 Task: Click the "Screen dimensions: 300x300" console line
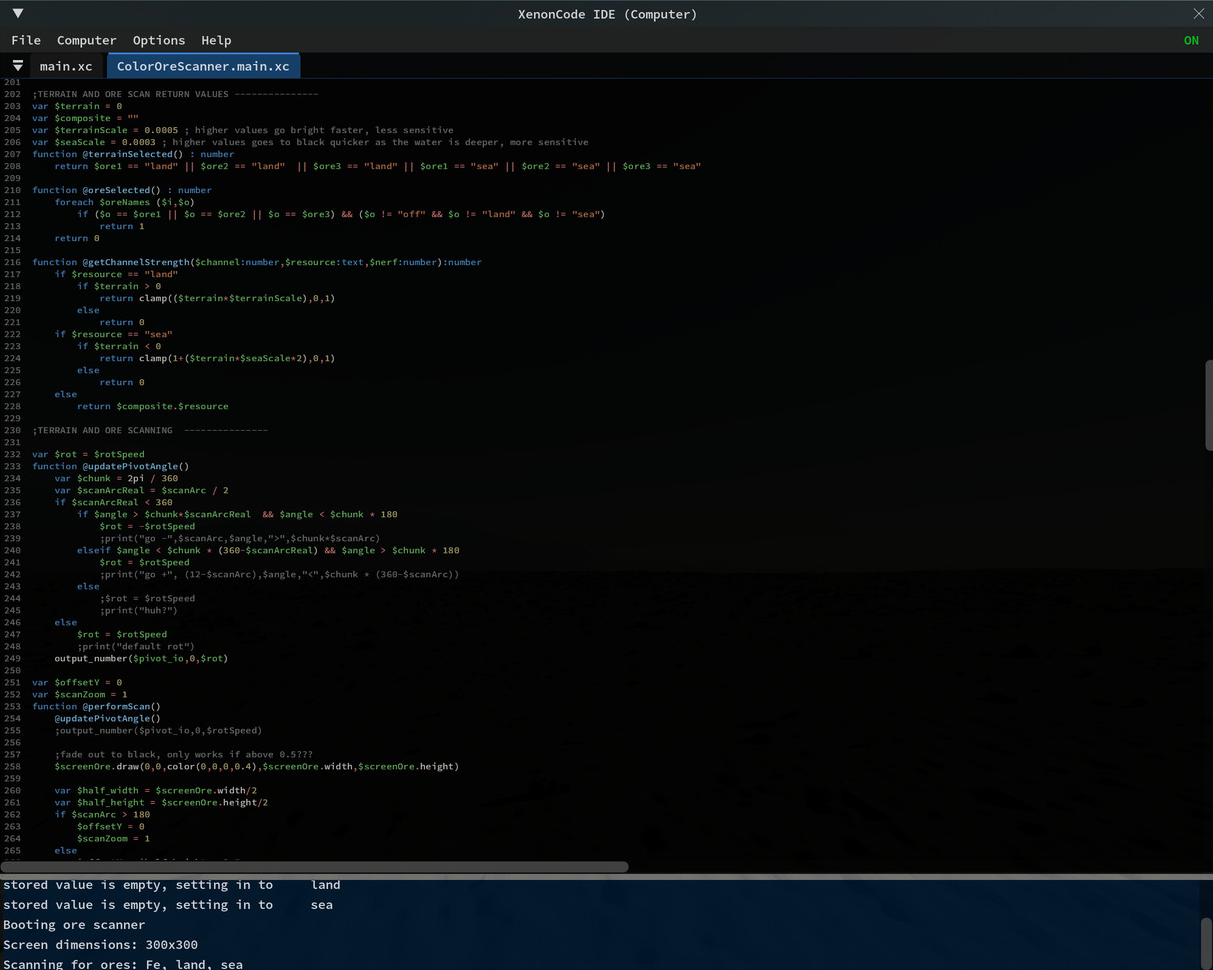100,945
